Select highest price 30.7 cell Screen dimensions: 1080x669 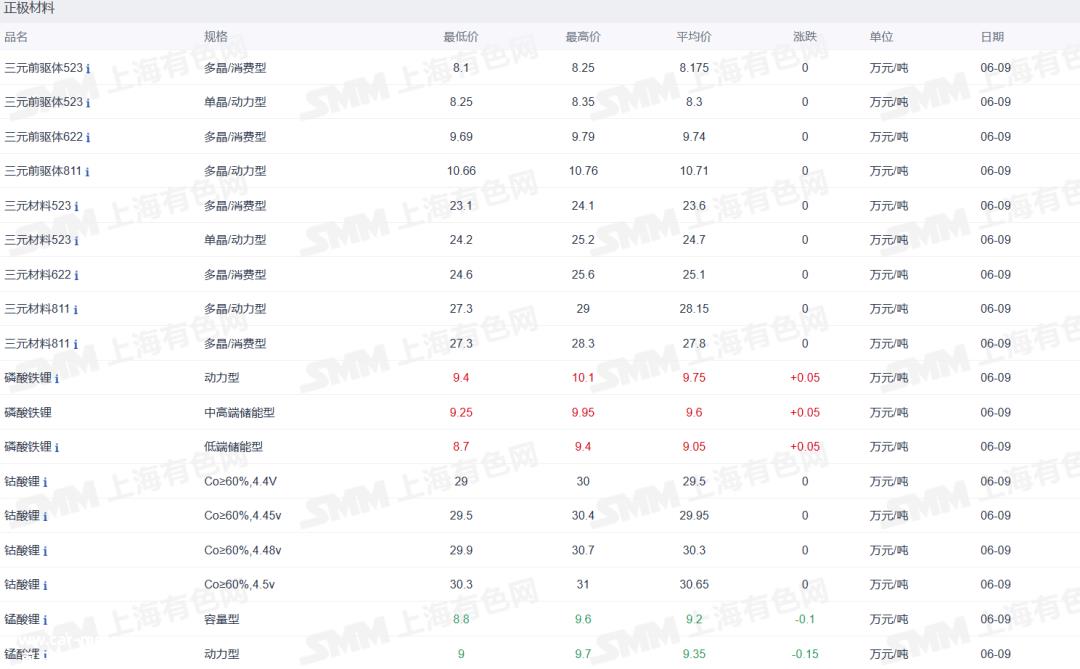(583, 550)
